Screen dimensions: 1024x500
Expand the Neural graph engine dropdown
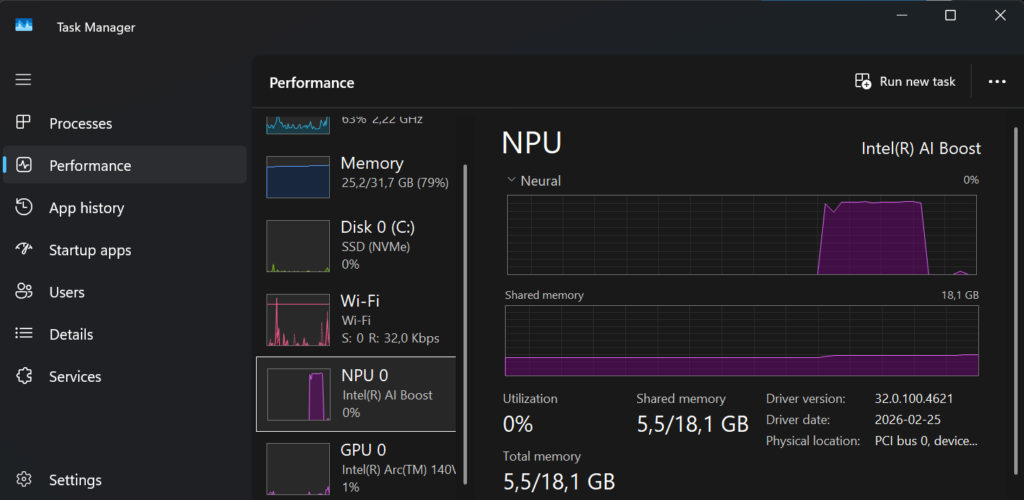pos(512,181)
